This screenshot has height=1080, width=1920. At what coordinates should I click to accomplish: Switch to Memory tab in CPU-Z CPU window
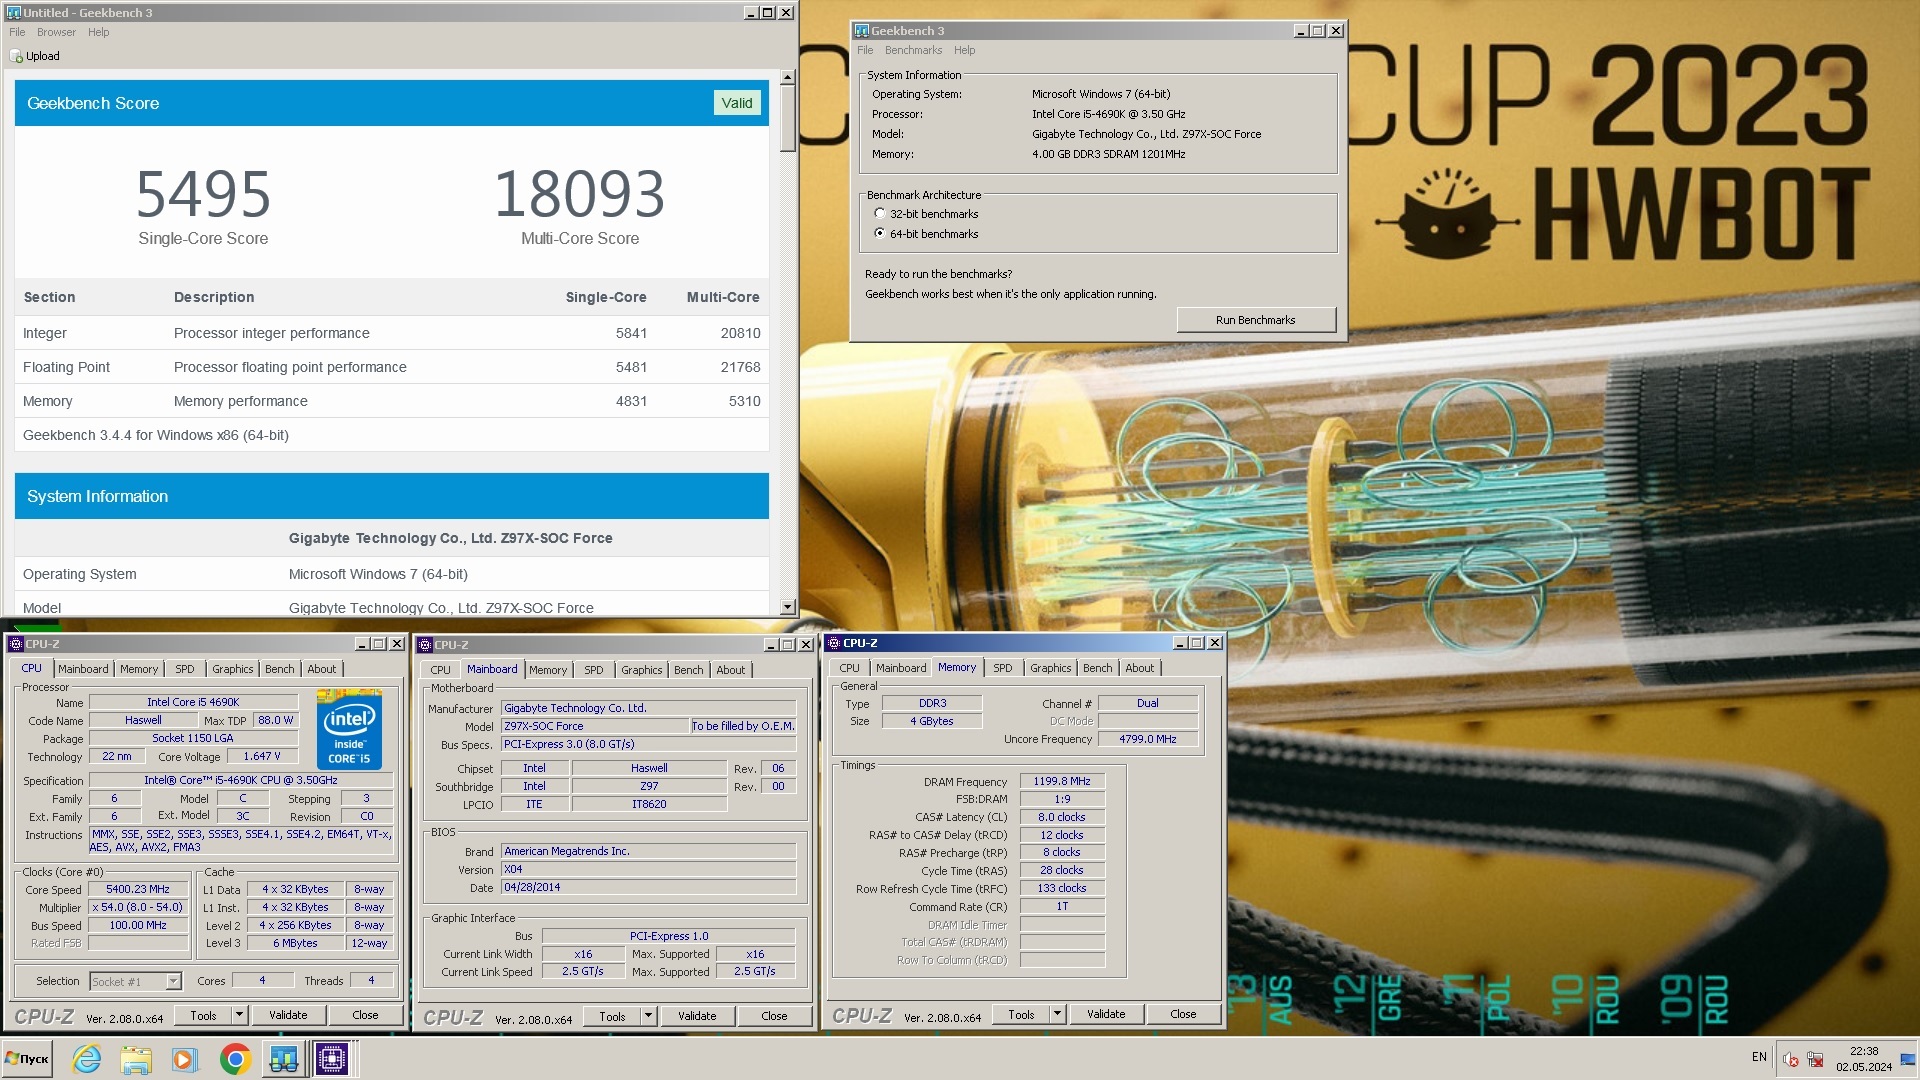coord(139,669)
